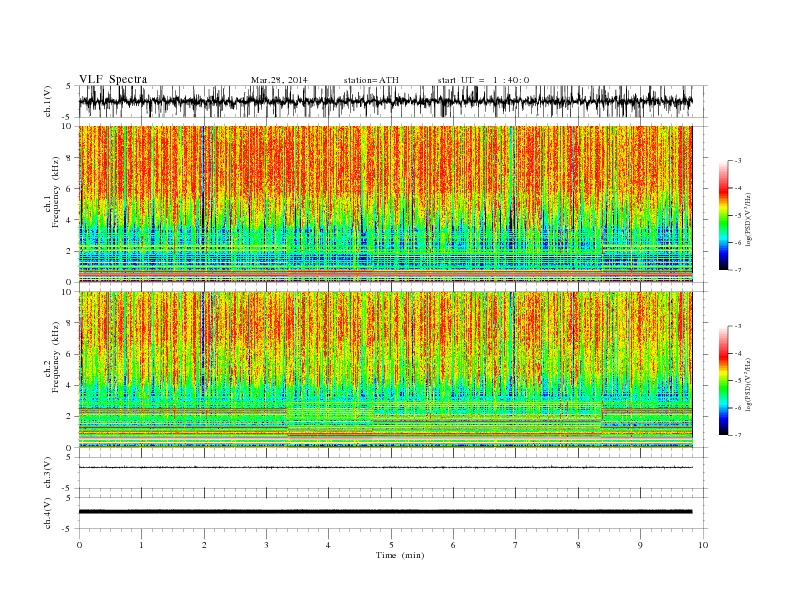
Task: Click tick label 2 on the Time axis
Action: tap(204, 545)
